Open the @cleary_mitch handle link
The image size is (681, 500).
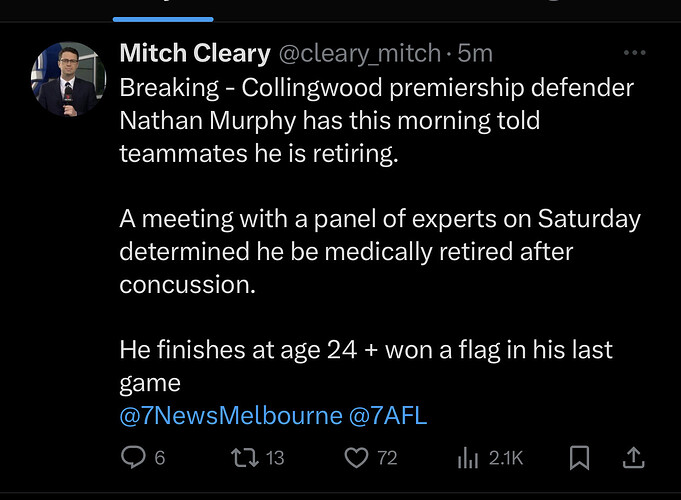pyautogui.click(x=360, y=53)
